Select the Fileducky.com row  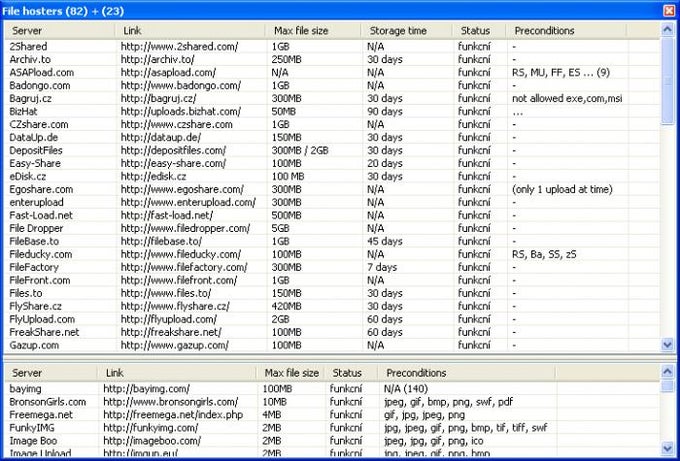332,255
